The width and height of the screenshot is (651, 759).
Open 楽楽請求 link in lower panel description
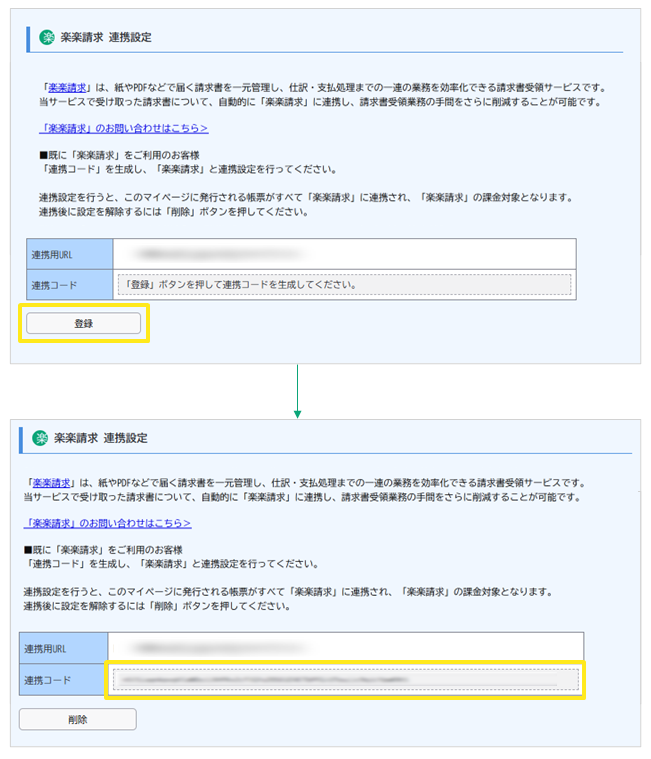(x=51, y=483)
